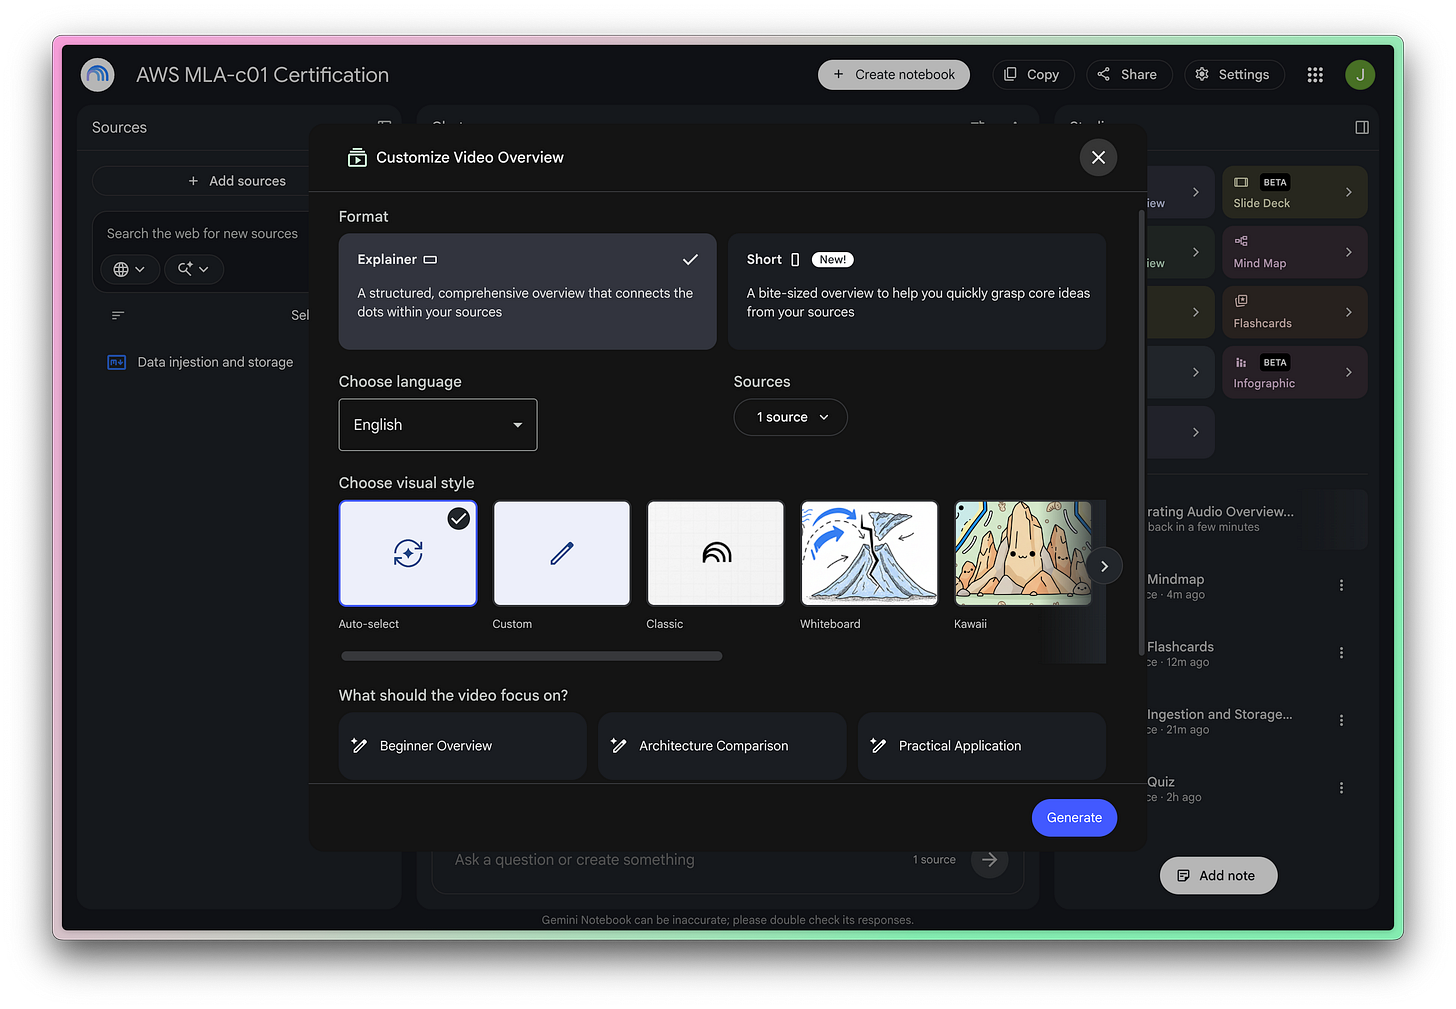Choose the Kawaii visual style
Image resolution: width=1456 pixels, height=1009 pixels.
[1023, 553]
